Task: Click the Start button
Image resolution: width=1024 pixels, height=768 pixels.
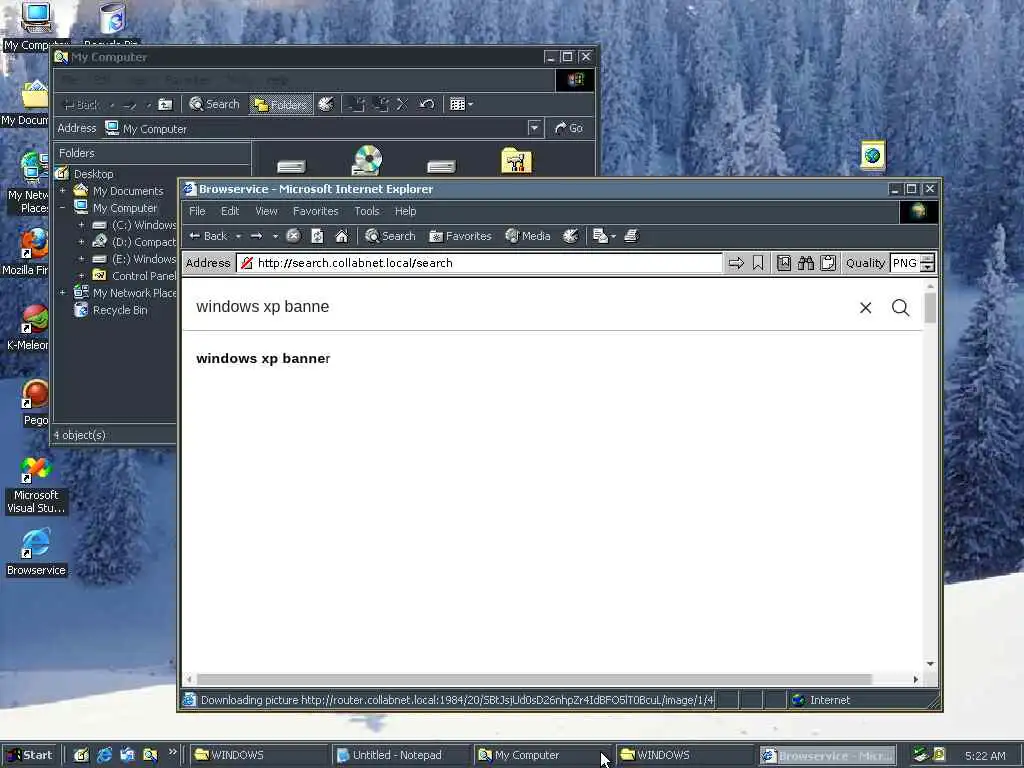Action: (29, 755)
